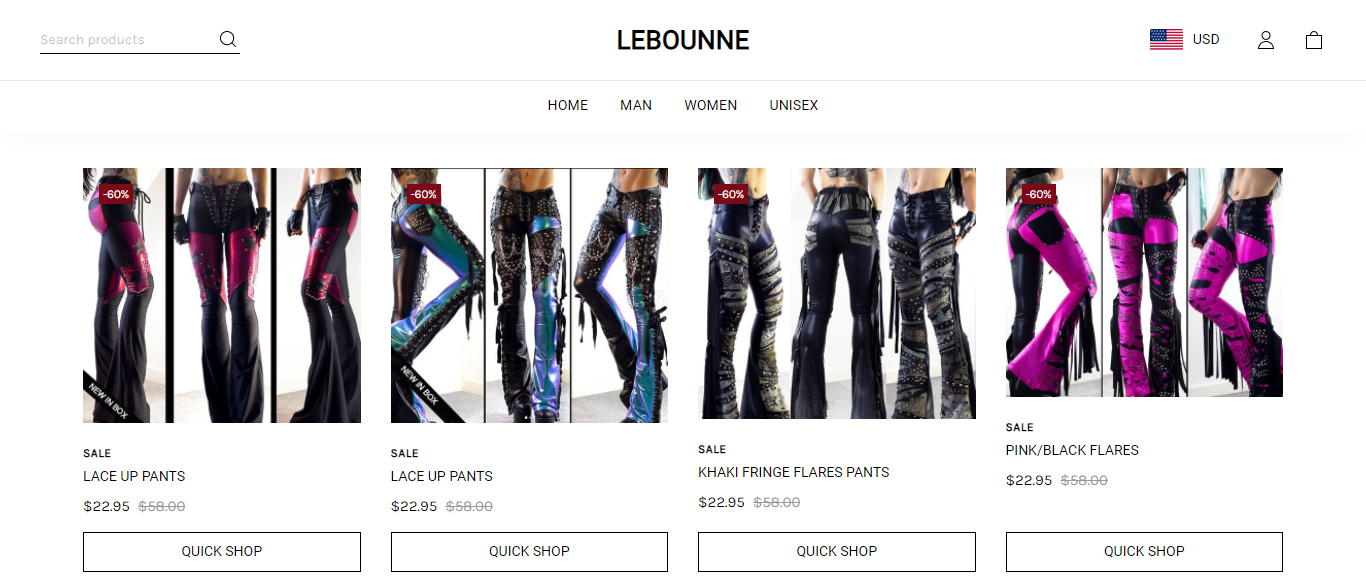The image size is (1366, 578).
Task: Click the LEBOUNNE logo
Action: point(683,40)
